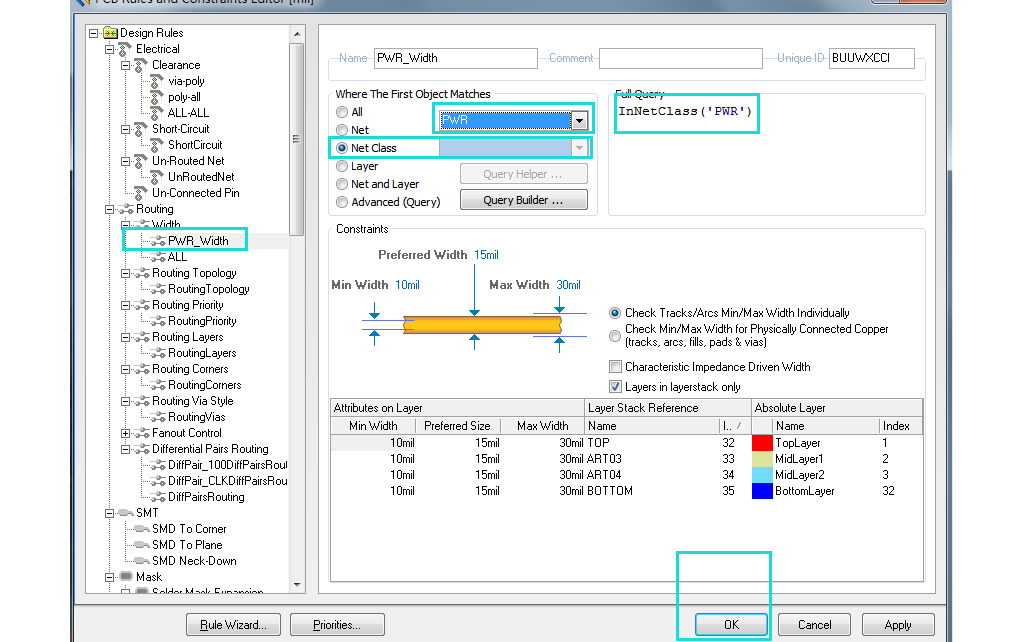Screen dimensions: 1024x642
Task: Open the PWR net class dropdown
Action: 579,120
